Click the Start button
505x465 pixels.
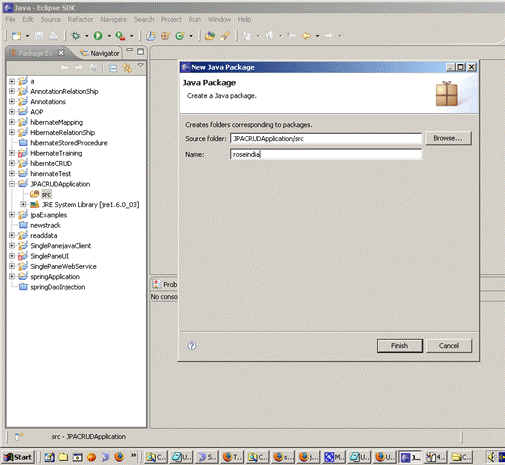[18, 457]
